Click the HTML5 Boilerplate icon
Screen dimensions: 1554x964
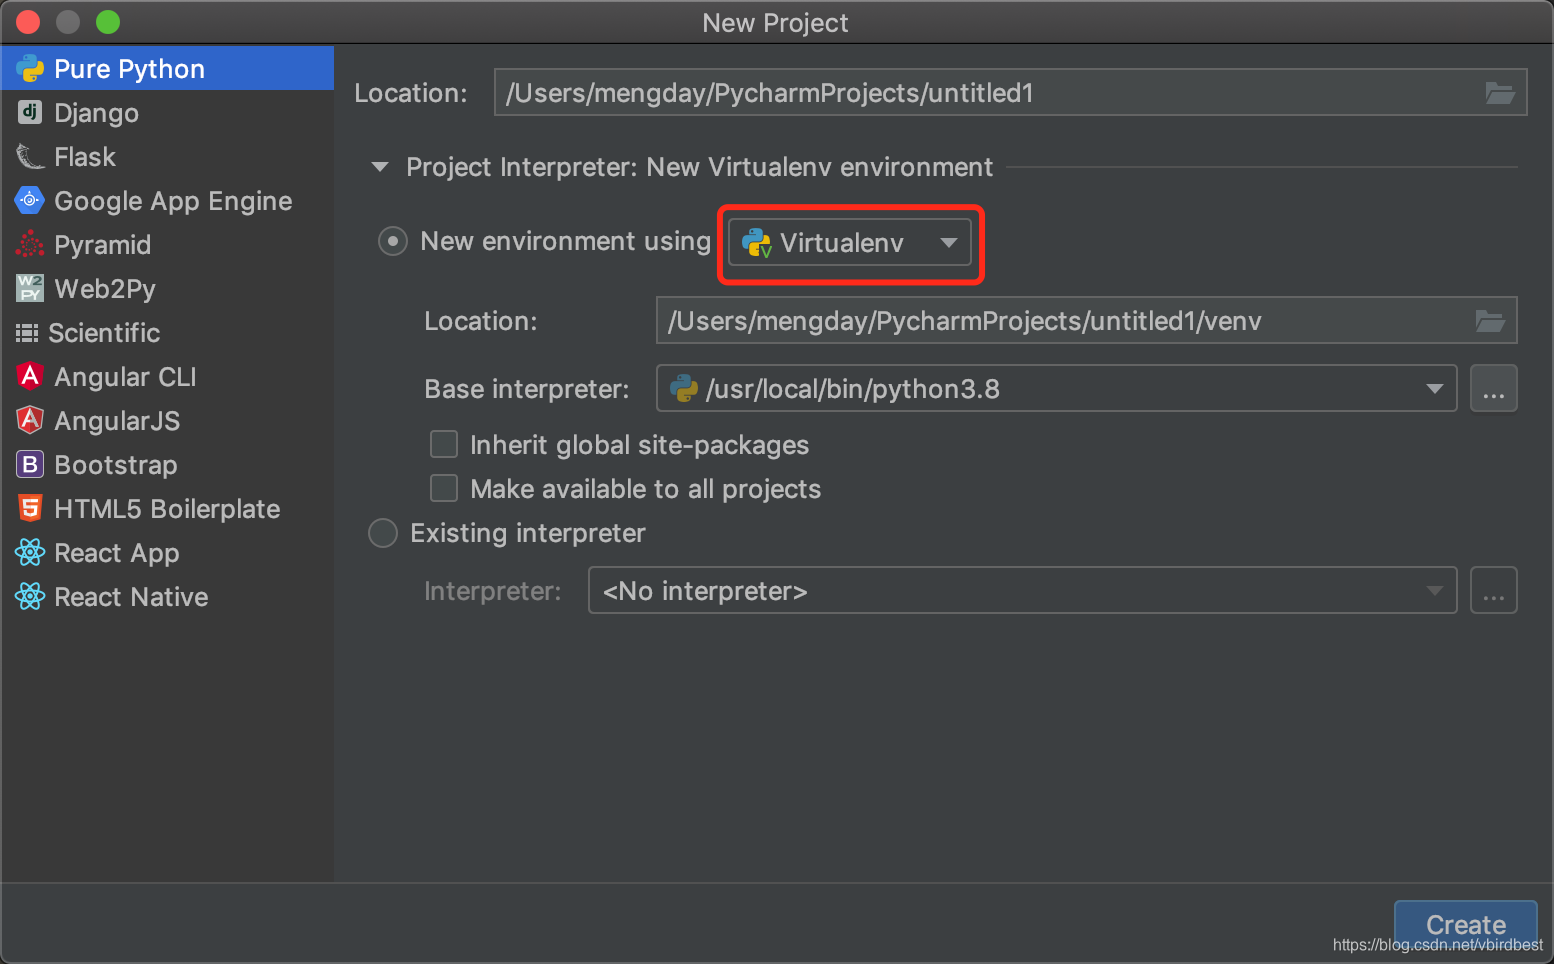click(30, 508)
